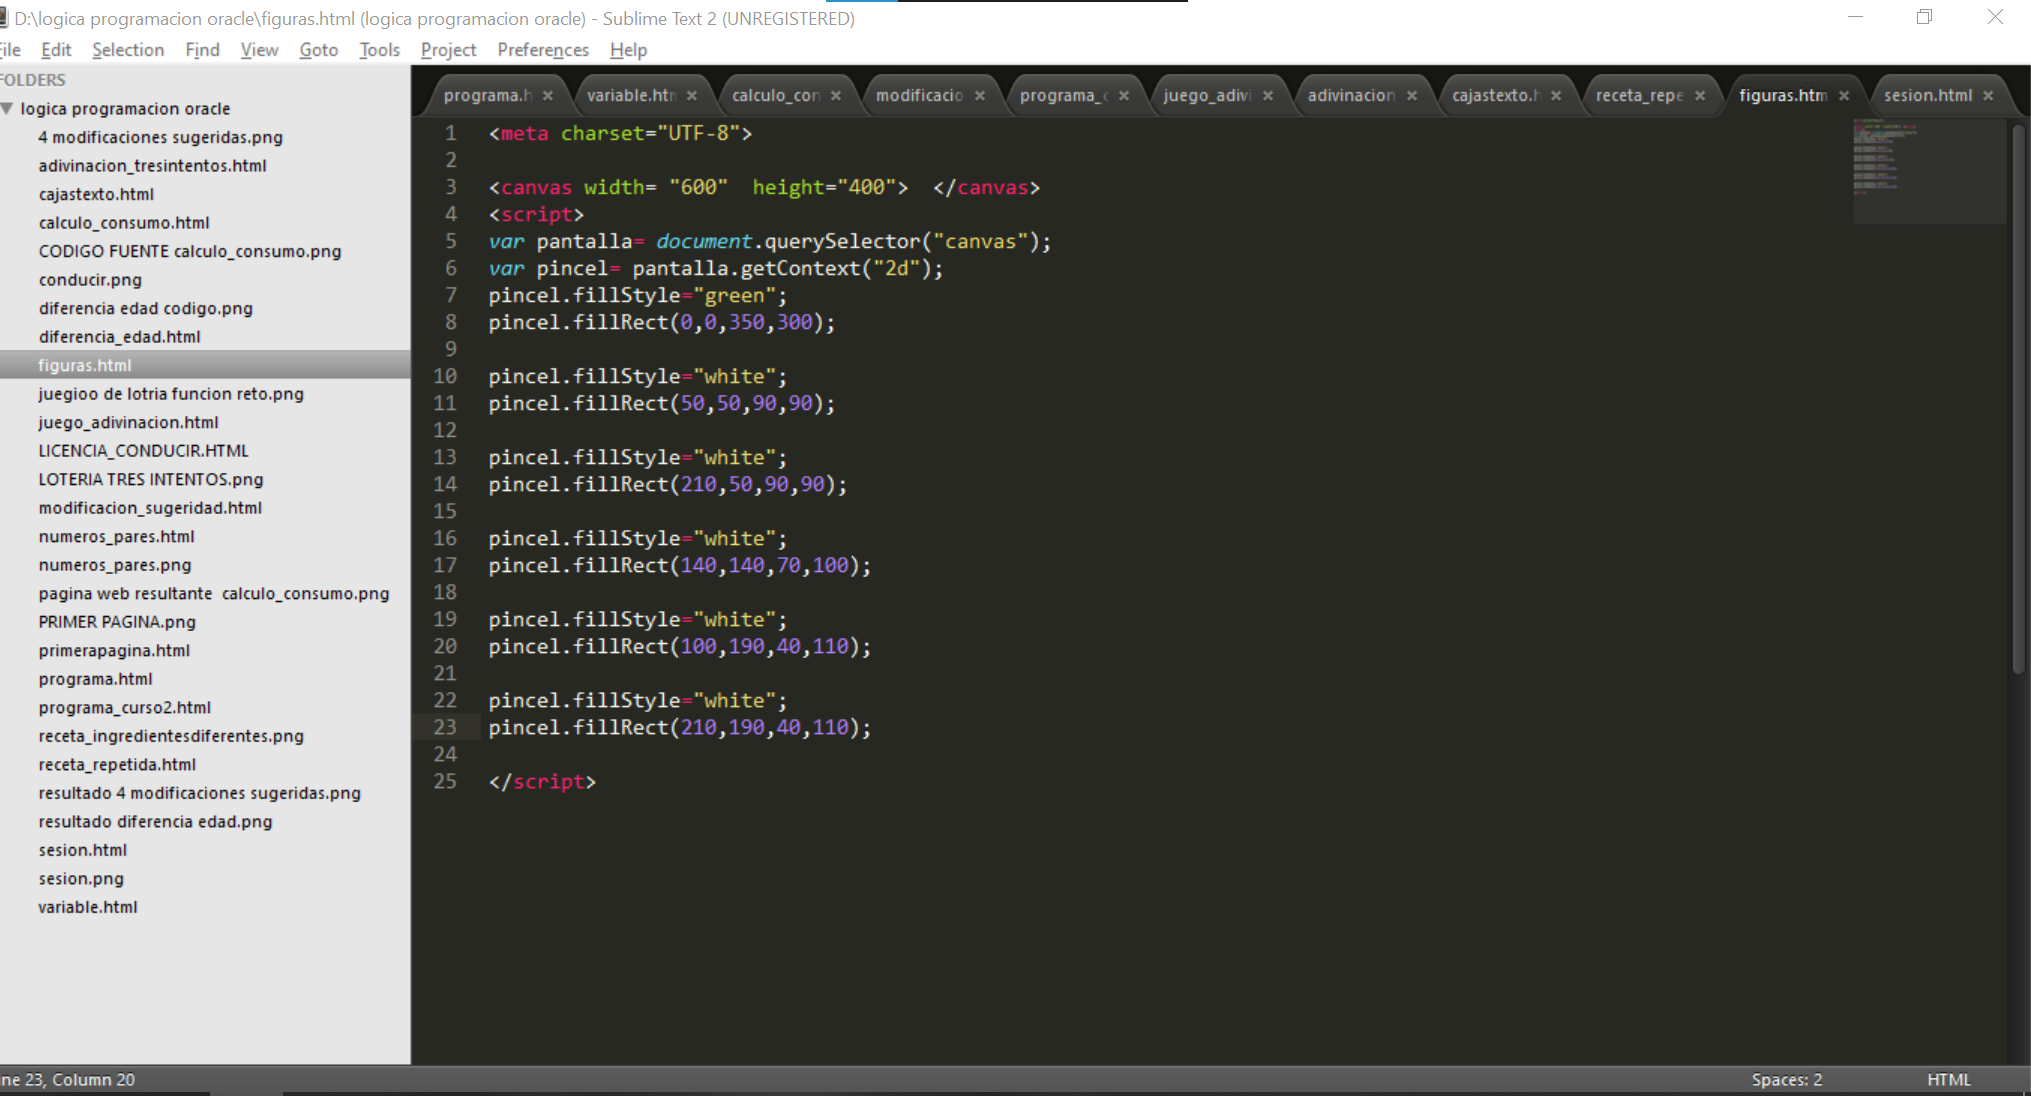Open programa_curso2.html from sidebar
The height and width of the screenshot is (1096, 2031).
125,707
